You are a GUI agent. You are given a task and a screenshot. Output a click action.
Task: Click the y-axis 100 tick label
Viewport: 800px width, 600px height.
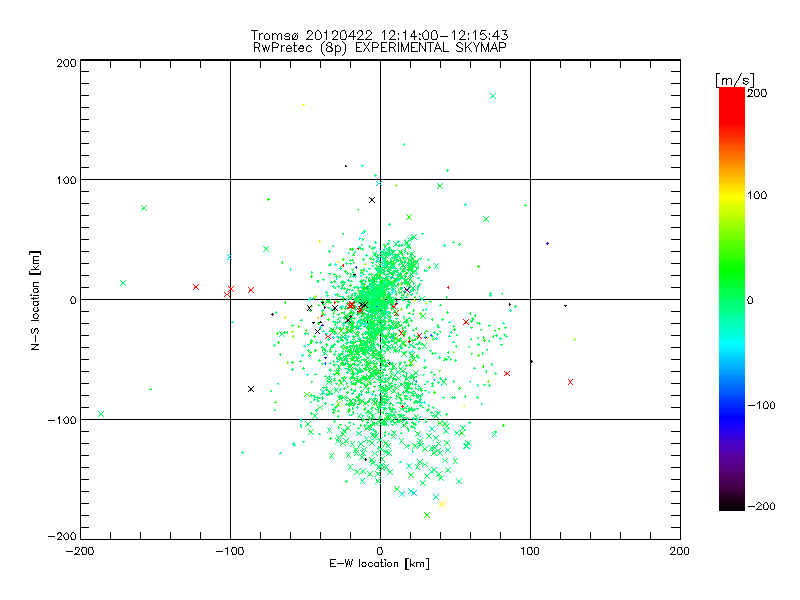(x=66, y=180)
